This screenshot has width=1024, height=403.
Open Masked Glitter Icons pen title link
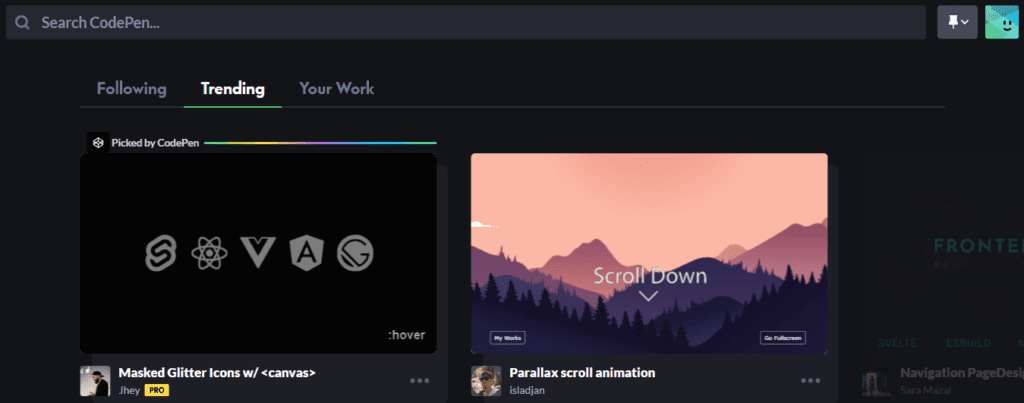tap(217, 373)
